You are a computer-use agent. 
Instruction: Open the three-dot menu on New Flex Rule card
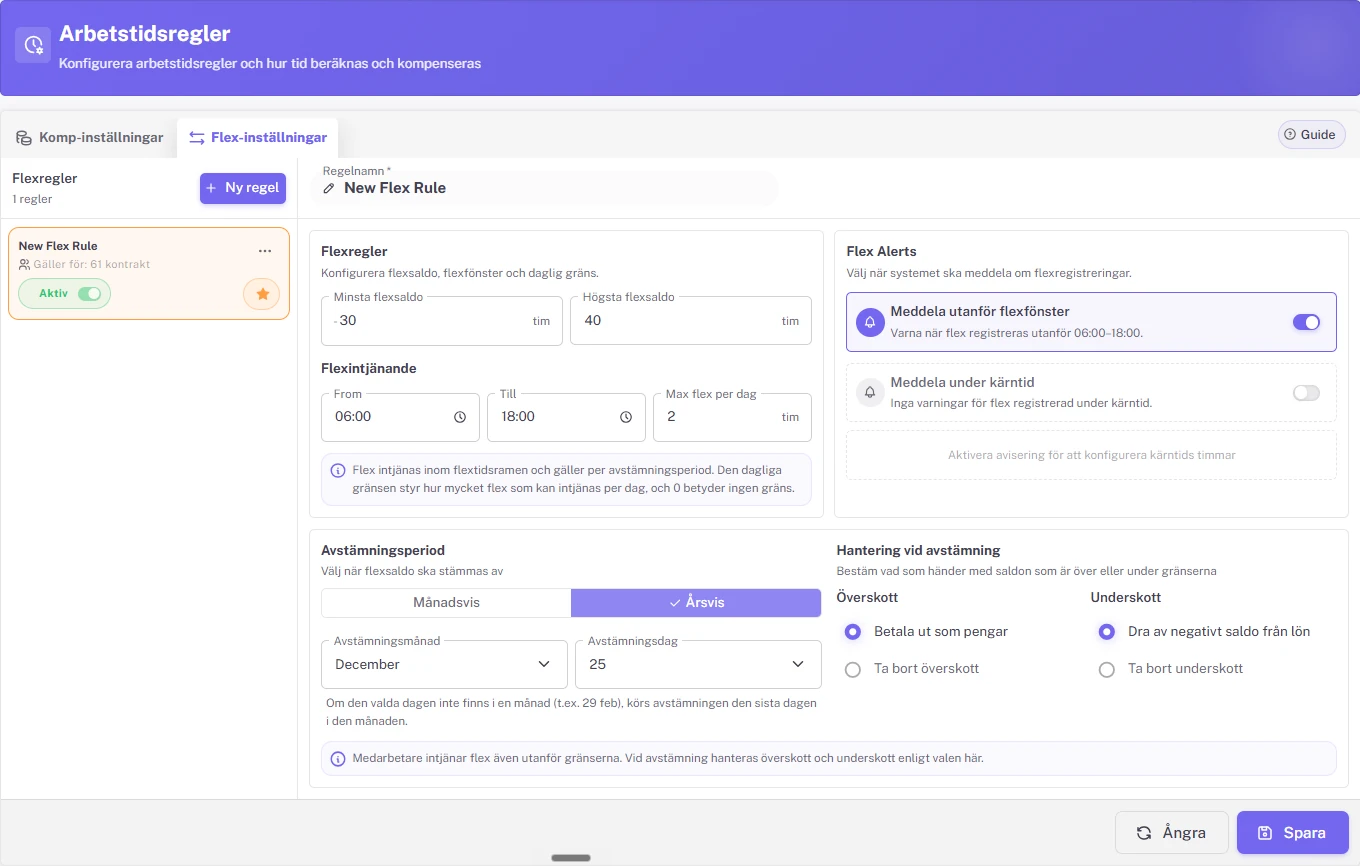tap(265, 251)
